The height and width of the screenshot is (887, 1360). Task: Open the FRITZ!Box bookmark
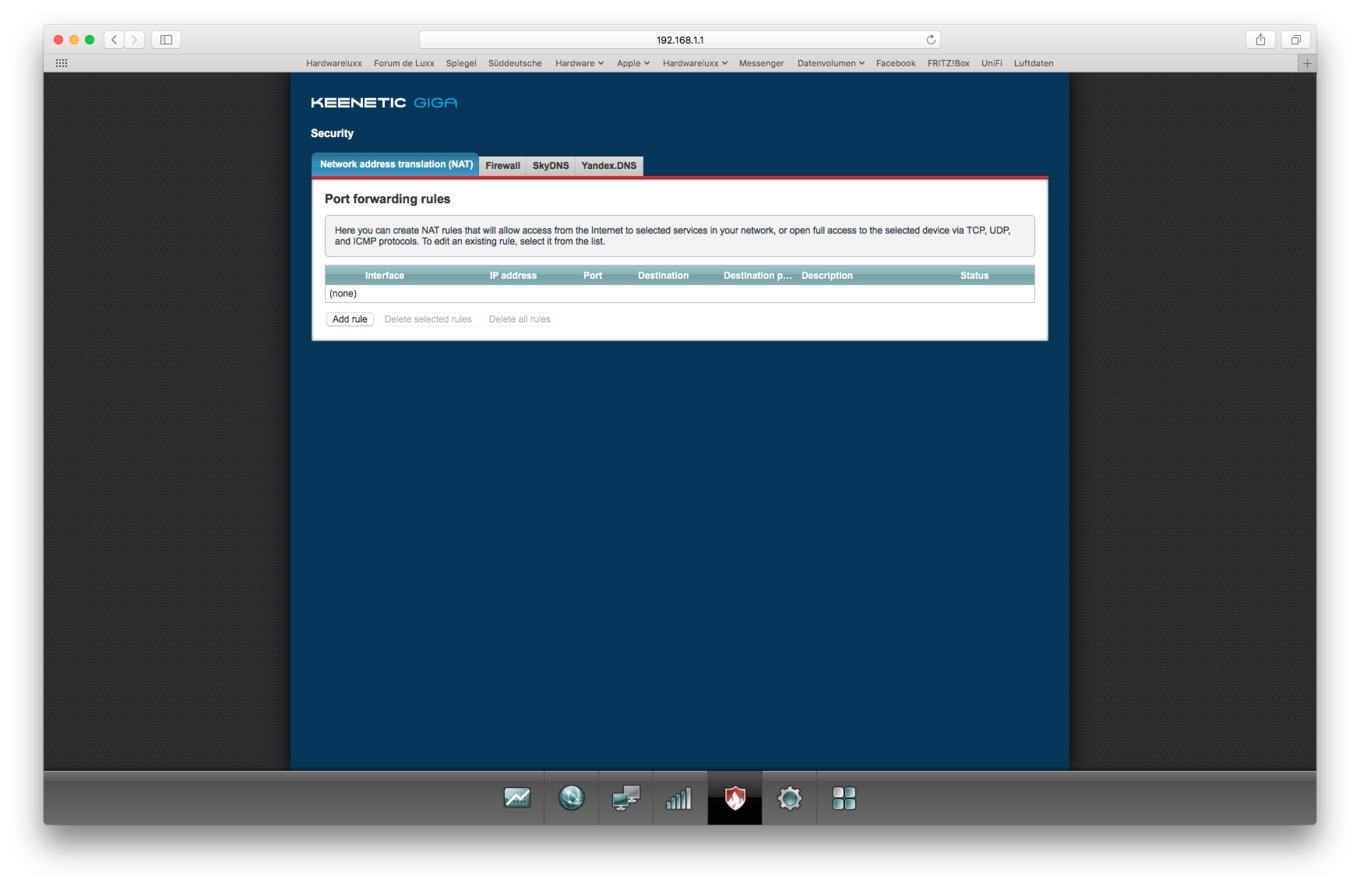[948, 63]
